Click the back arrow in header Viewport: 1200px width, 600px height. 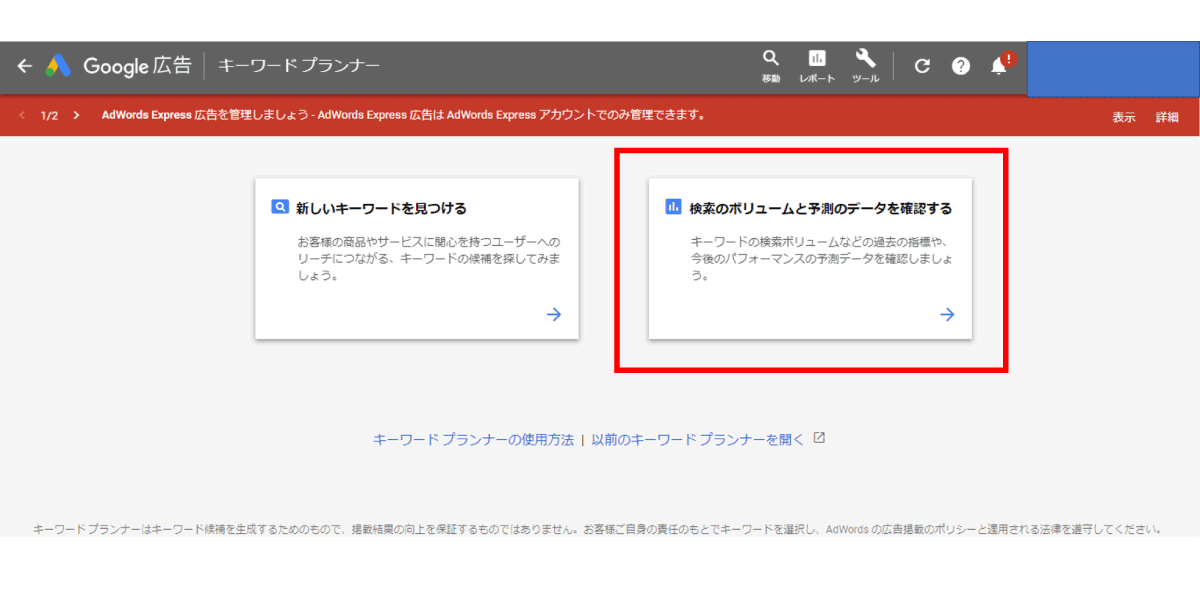[25, 66]
